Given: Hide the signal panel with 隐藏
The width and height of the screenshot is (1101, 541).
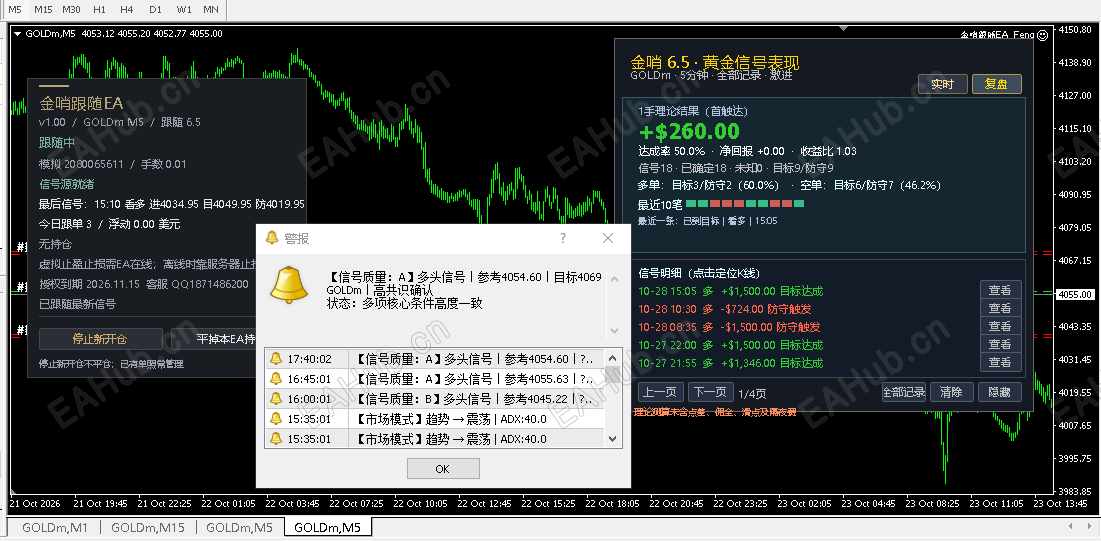Looking at the screenshot, I should (x=999, y=392).
